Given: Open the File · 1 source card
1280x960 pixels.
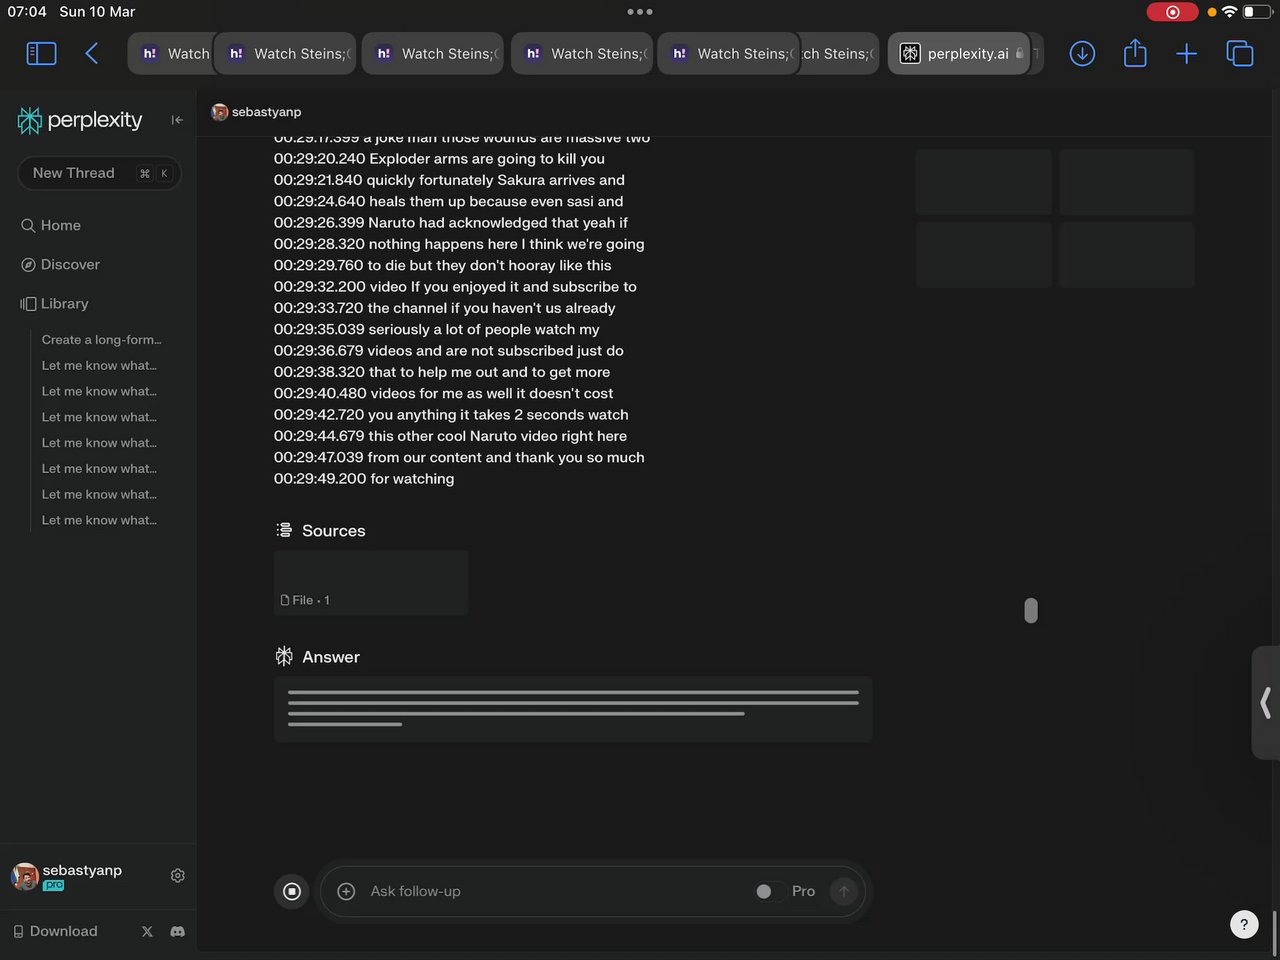Looking at the screenshot, I should tap(371, 583).
